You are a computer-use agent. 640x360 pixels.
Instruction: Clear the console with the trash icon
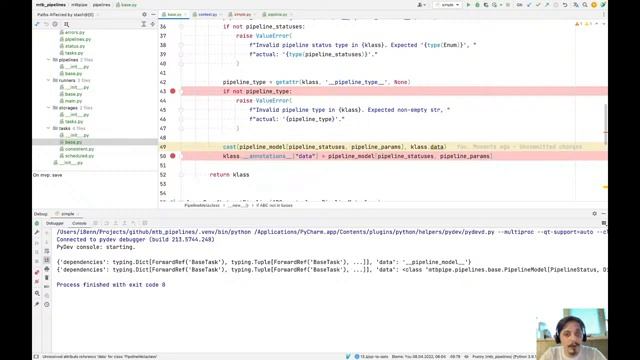coord(47,278)
